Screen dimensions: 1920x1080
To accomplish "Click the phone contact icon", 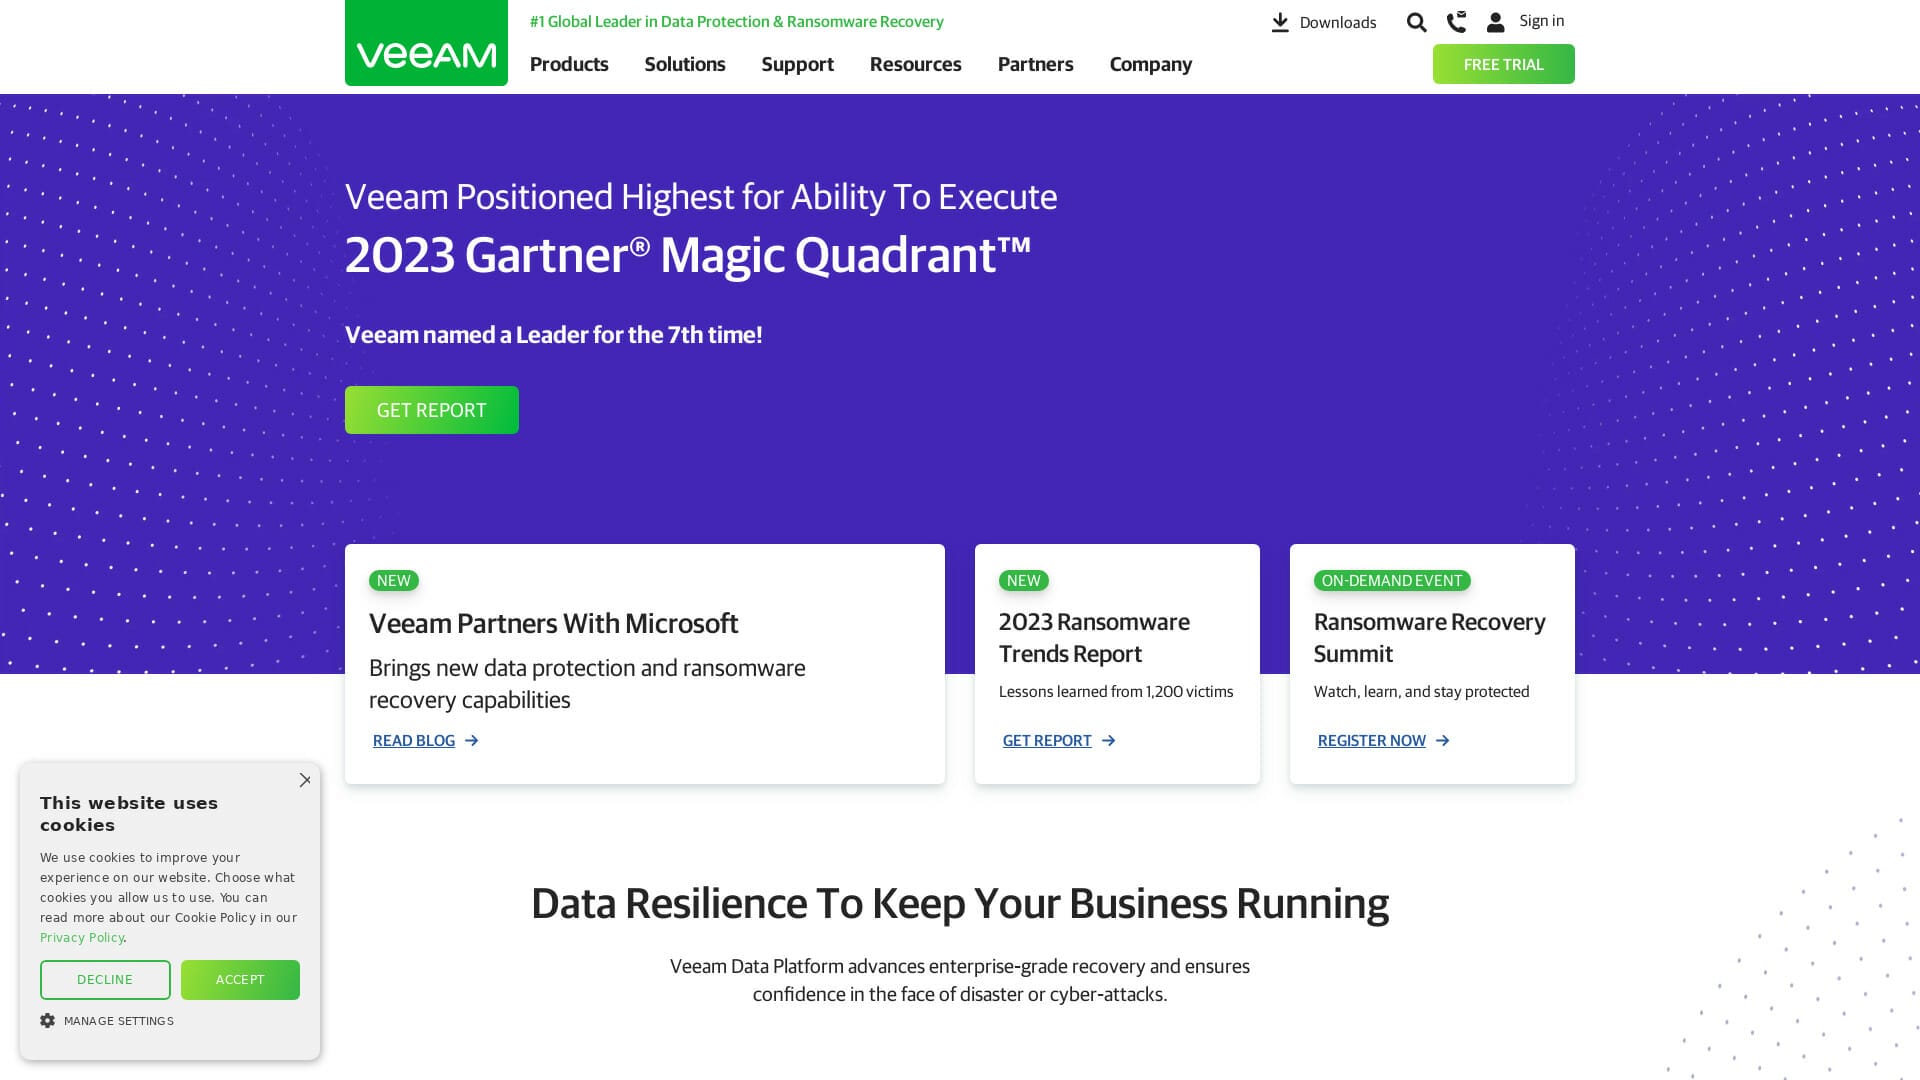I will pos(1456,21).
